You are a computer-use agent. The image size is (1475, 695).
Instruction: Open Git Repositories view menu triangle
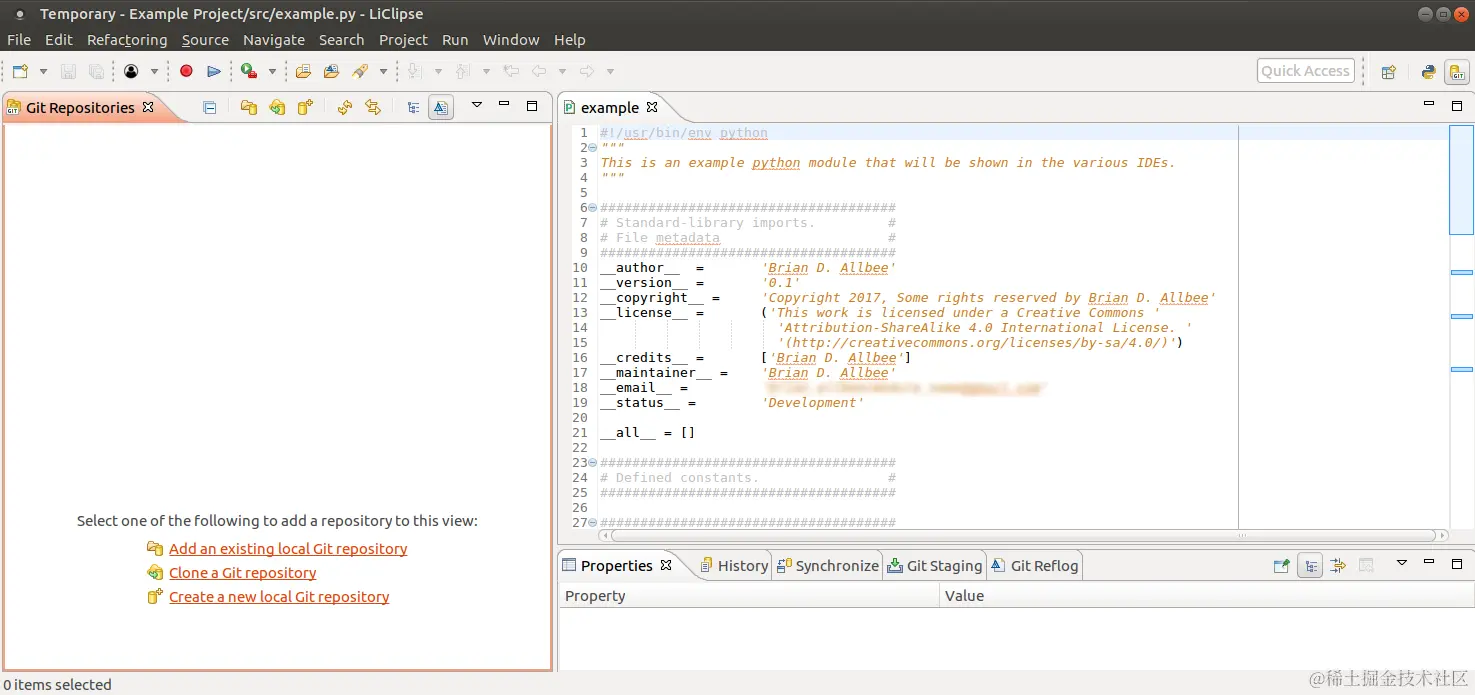(477, 105)
